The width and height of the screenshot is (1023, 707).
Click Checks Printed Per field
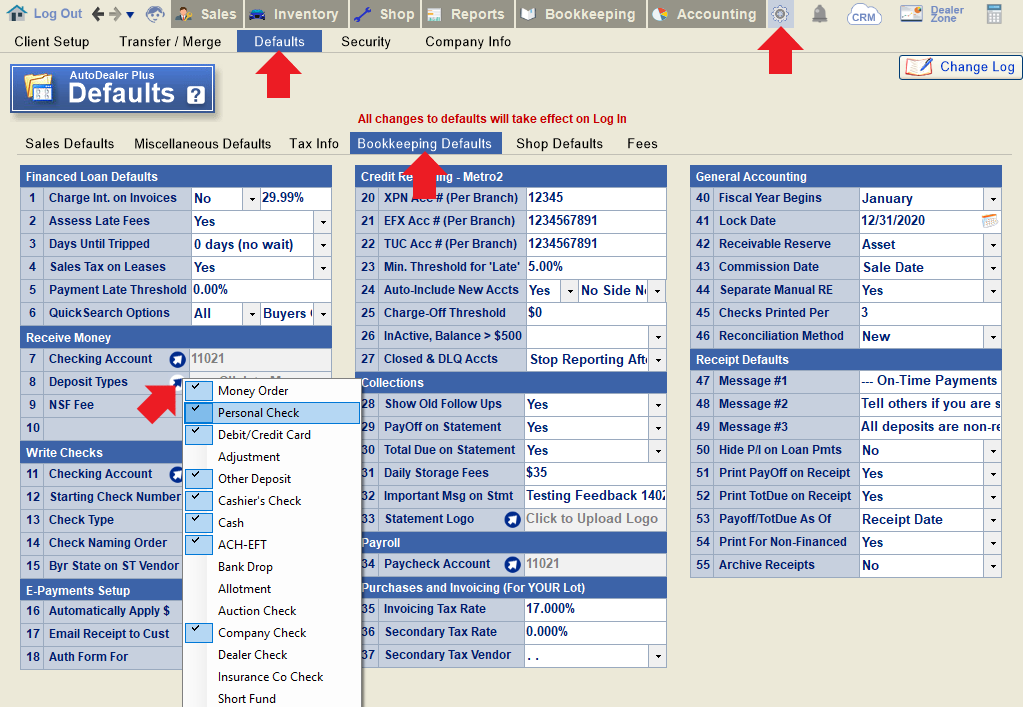coord(930,313)
